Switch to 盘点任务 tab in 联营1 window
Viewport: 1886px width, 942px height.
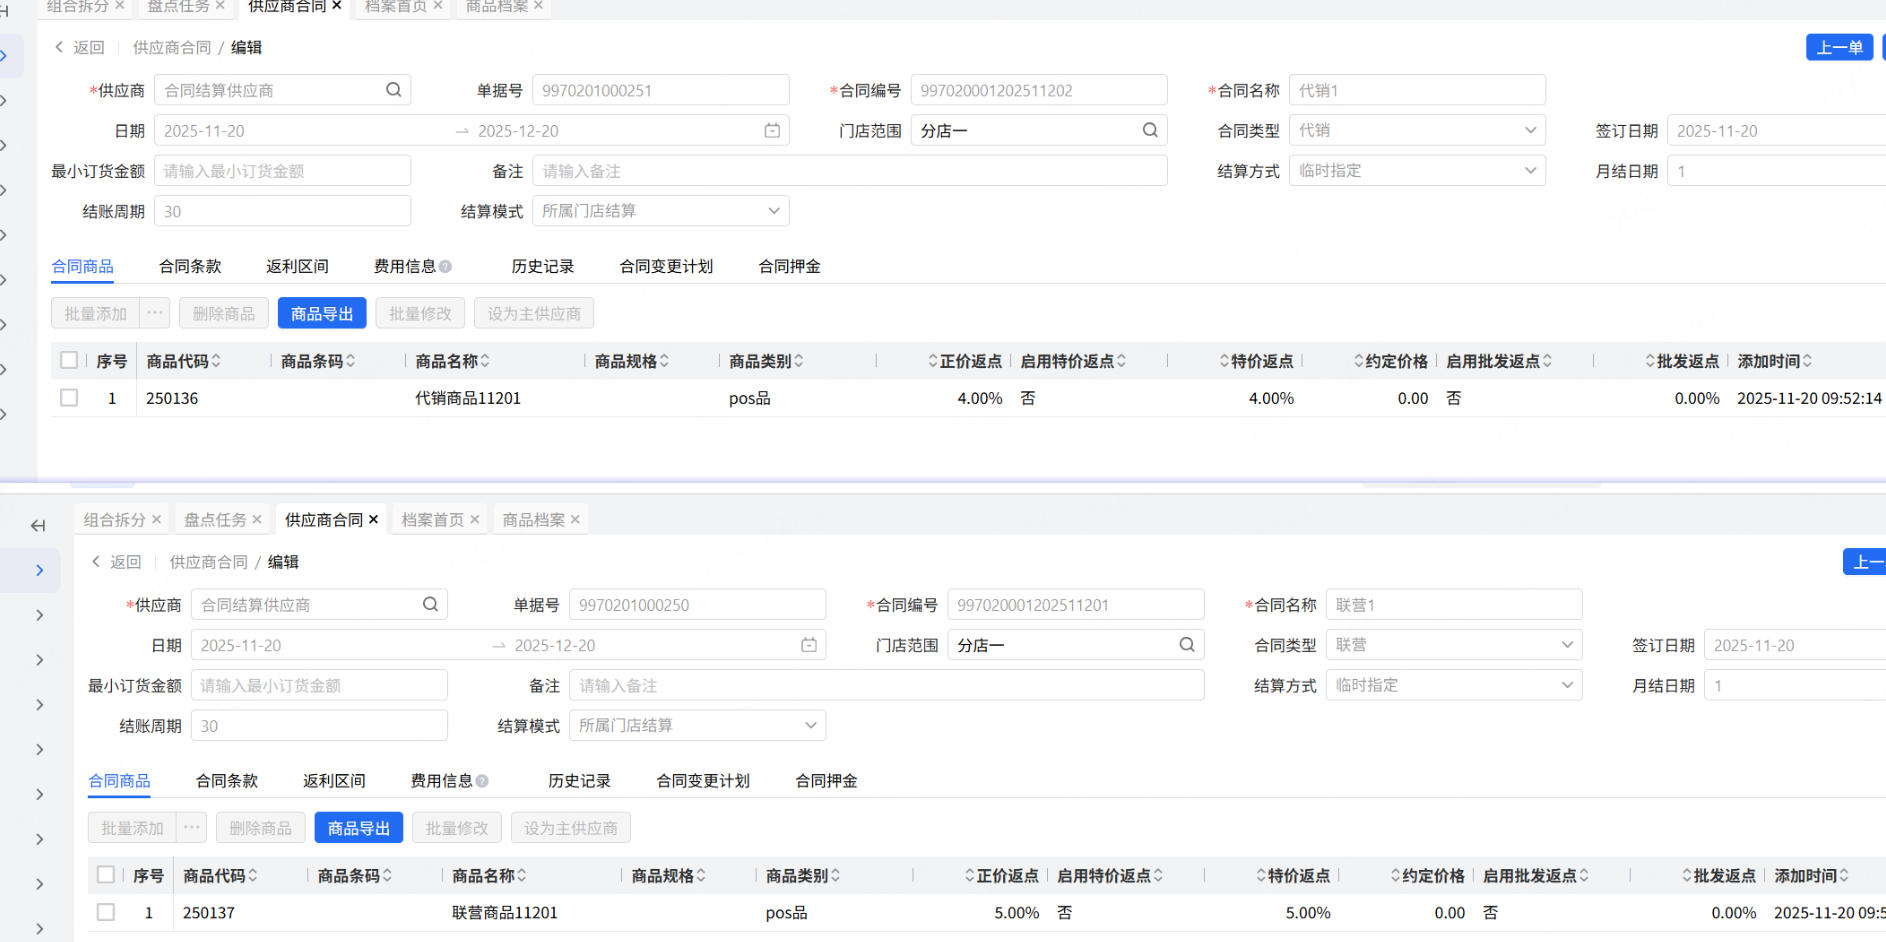click(215, 519)
